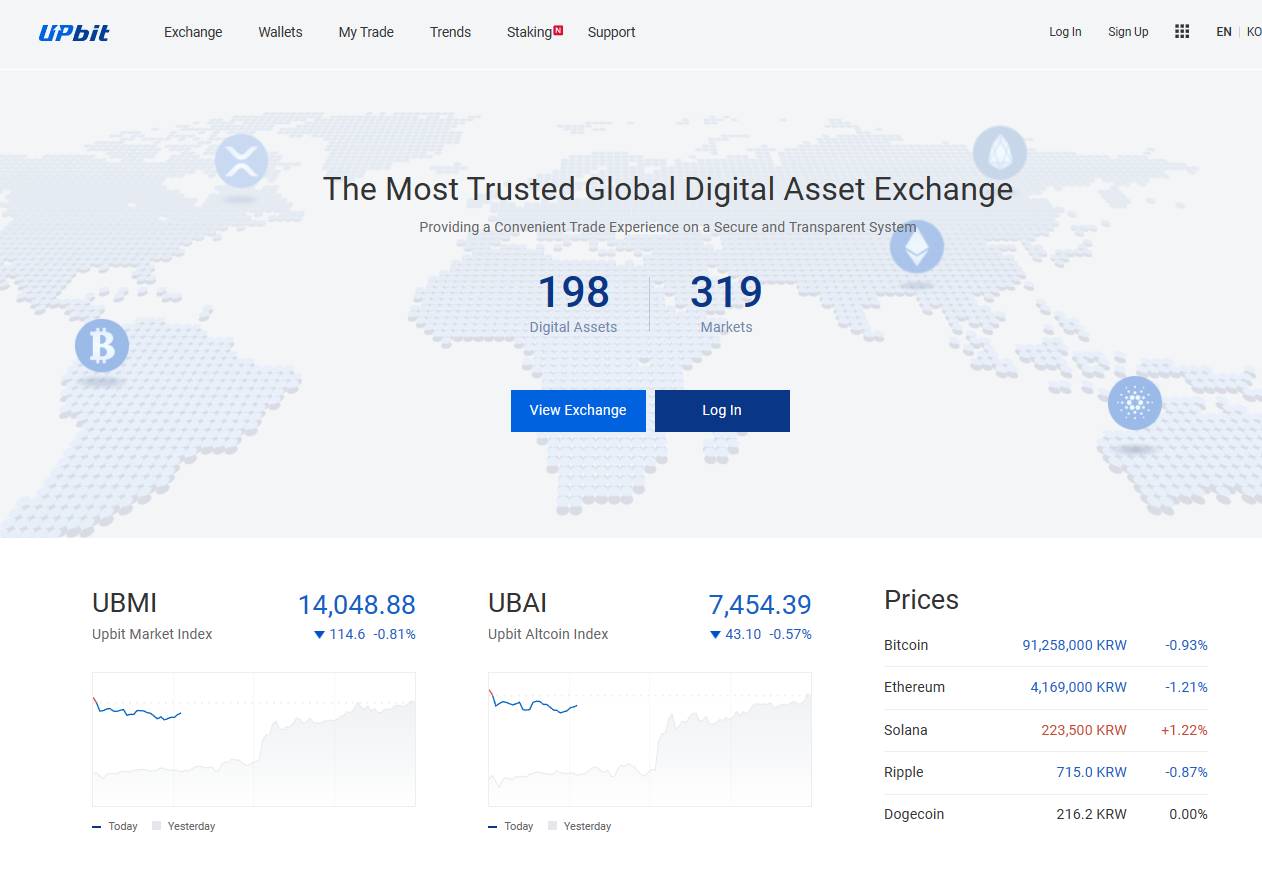The width and height of the screenshot is (1262, 886).
Task: Open the Trends page
Action: tap(450, 32)
